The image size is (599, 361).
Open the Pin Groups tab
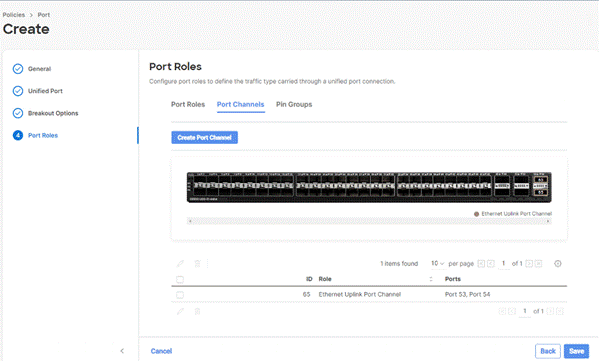click(x=294, y=104)
